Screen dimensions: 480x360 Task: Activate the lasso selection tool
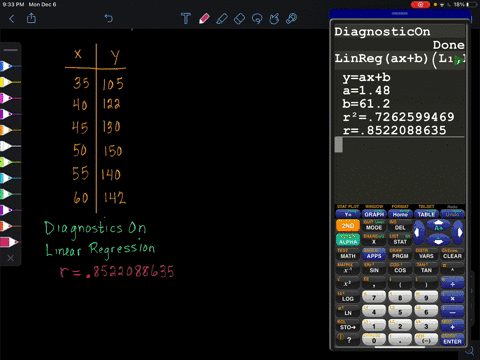pos(257,18)
